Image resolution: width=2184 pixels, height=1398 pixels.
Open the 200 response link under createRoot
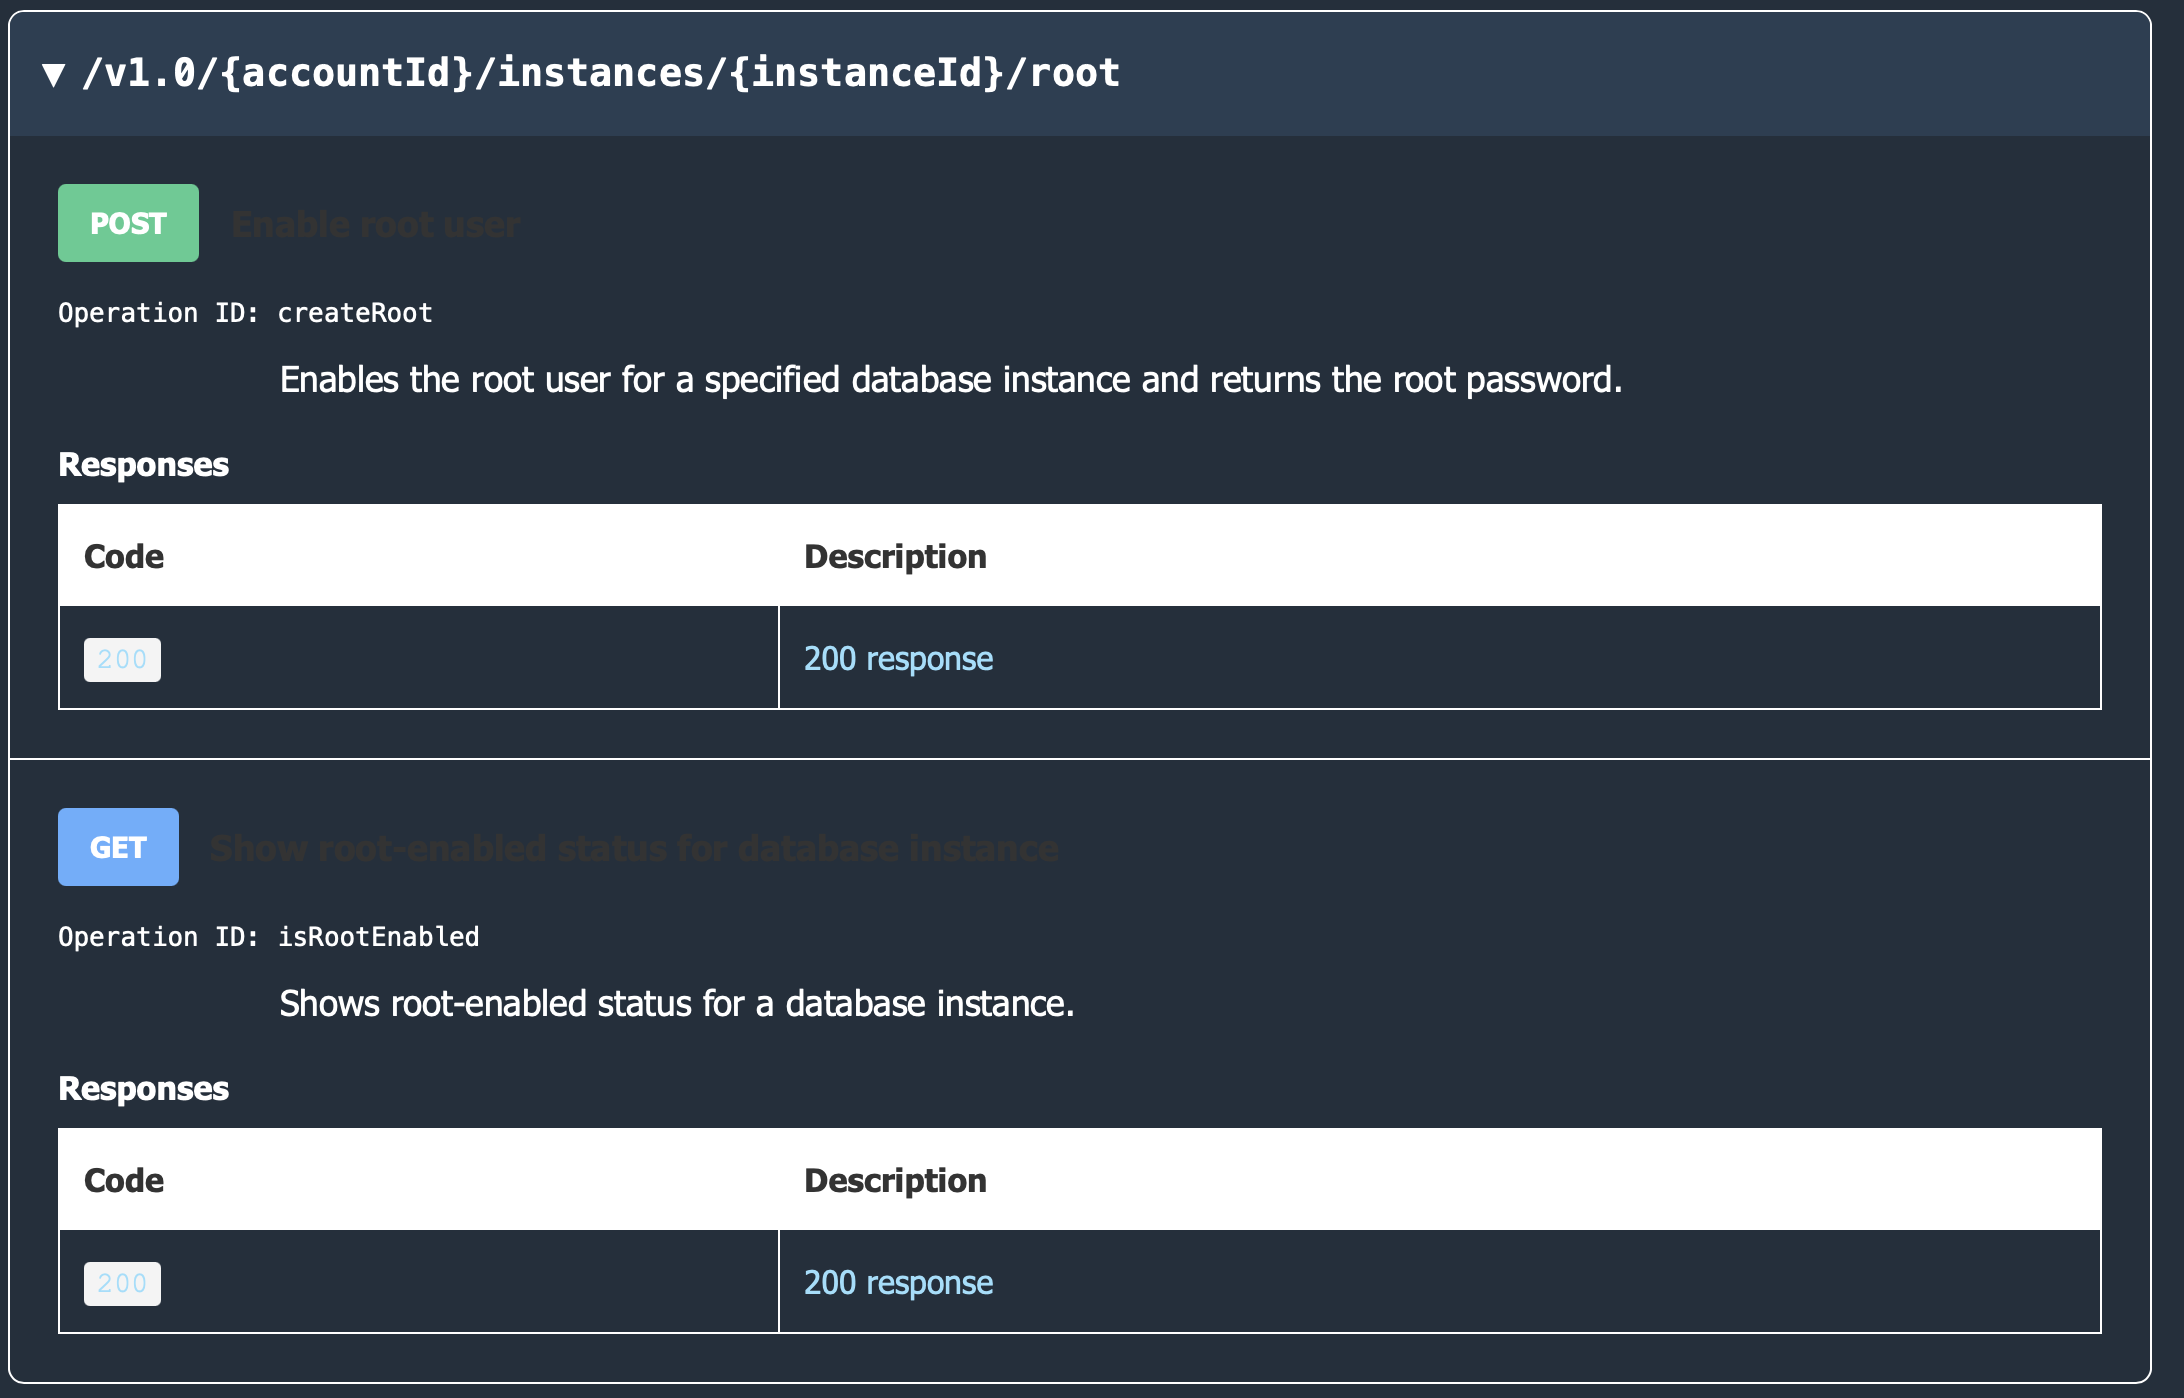tap(898, 658)
